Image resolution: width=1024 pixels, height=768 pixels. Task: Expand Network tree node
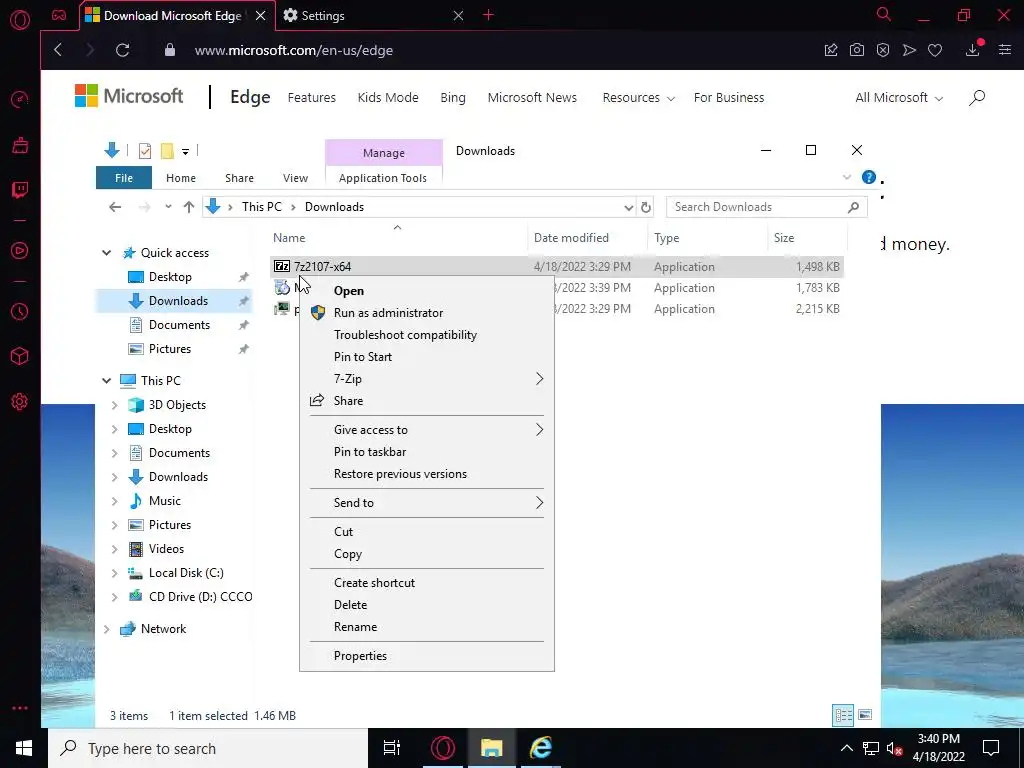point(106,629)
